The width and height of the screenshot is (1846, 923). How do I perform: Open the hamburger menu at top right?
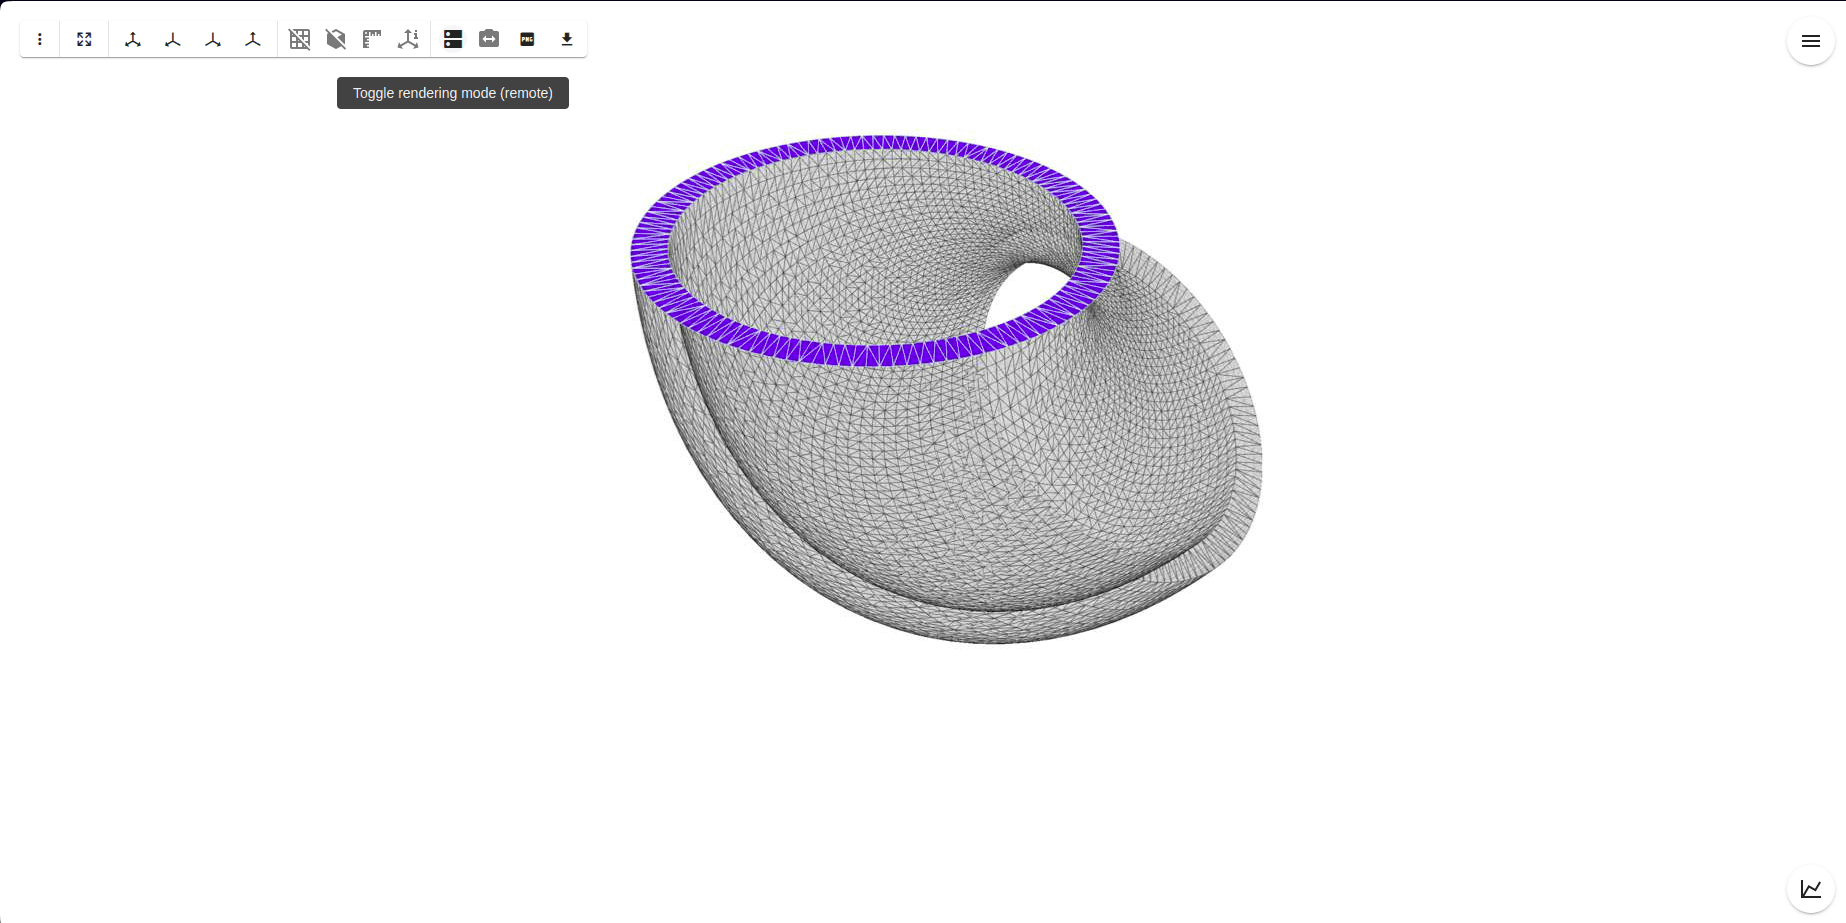tap(1810, 41)
